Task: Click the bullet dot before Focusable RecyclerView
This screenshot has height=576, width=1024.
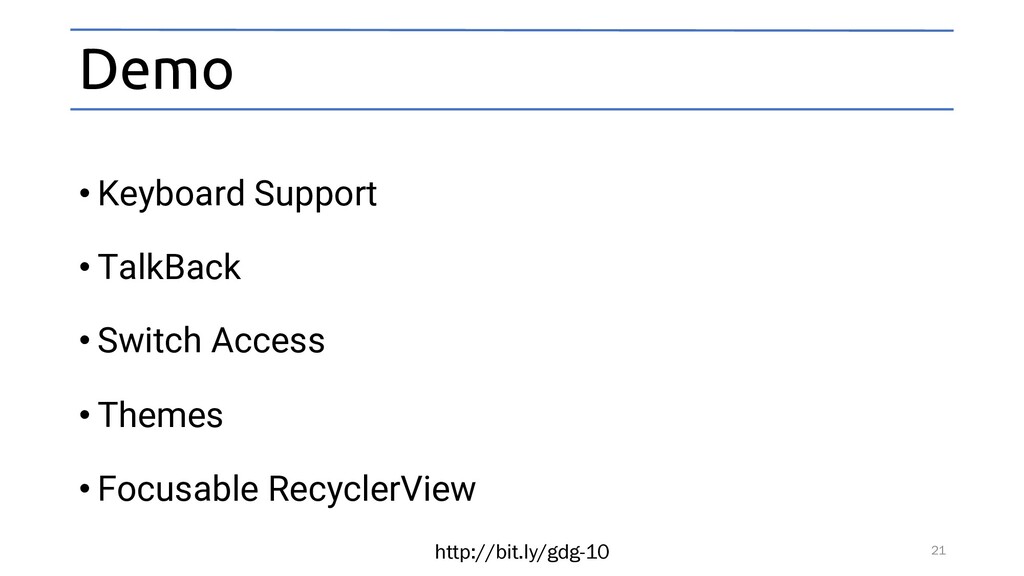Action: point(85,489)
